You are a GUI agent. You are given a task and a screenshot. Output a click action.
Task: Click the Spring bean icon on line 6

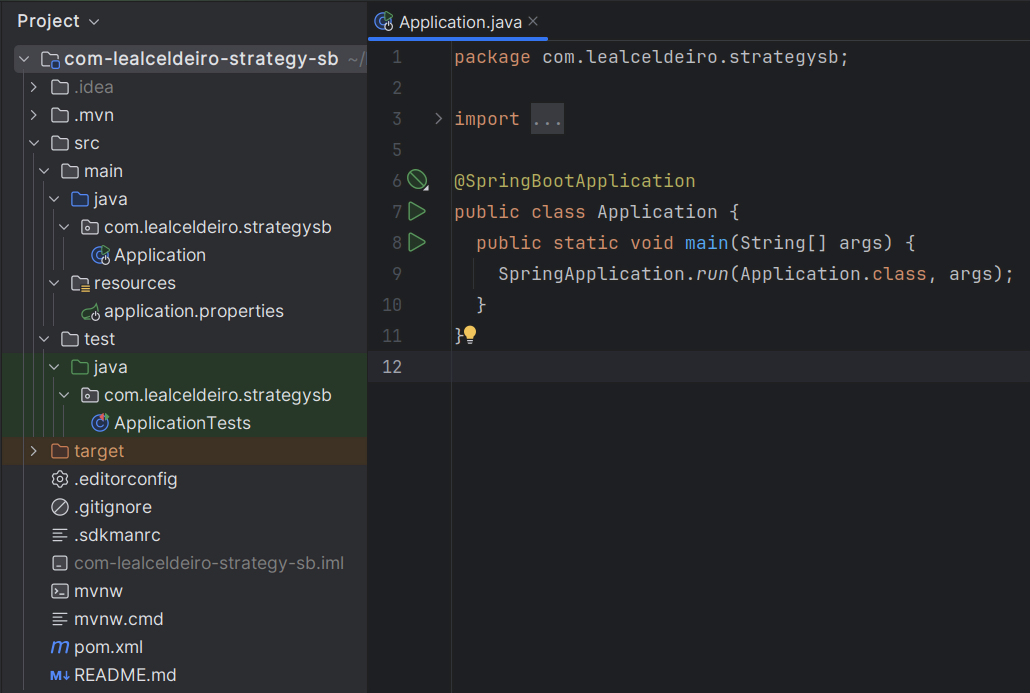[x=417, y=180]
